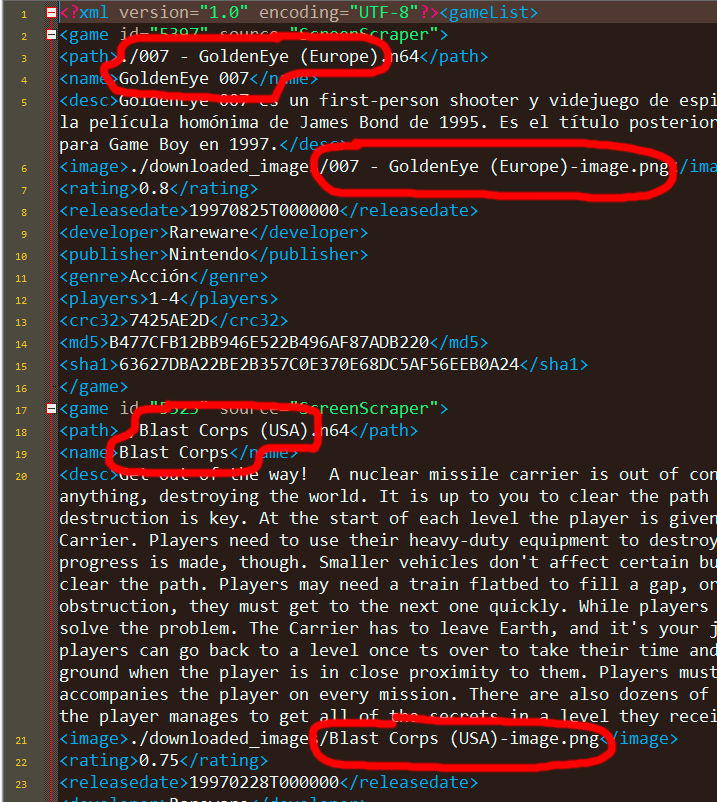Click the md5 hash 'B477CFB12BB946E522B496AF87ADB220'
This screenshot has width=717, height=802.
[x=268, y=342]
